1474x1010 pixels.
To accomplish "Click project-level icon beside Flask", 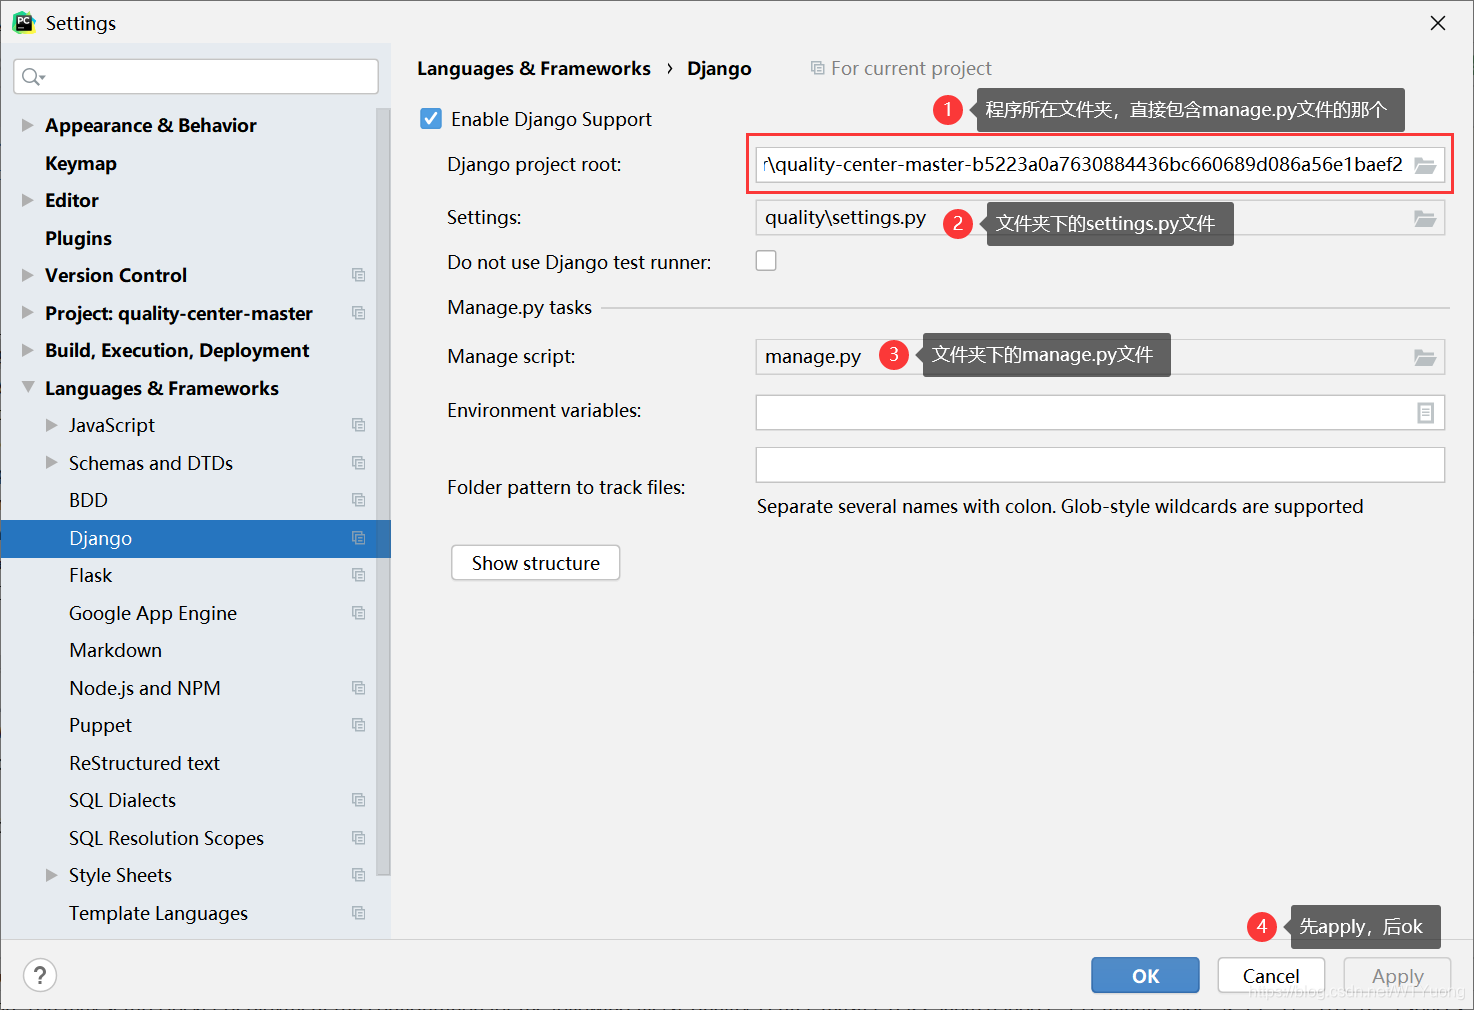I will point(358,575).
